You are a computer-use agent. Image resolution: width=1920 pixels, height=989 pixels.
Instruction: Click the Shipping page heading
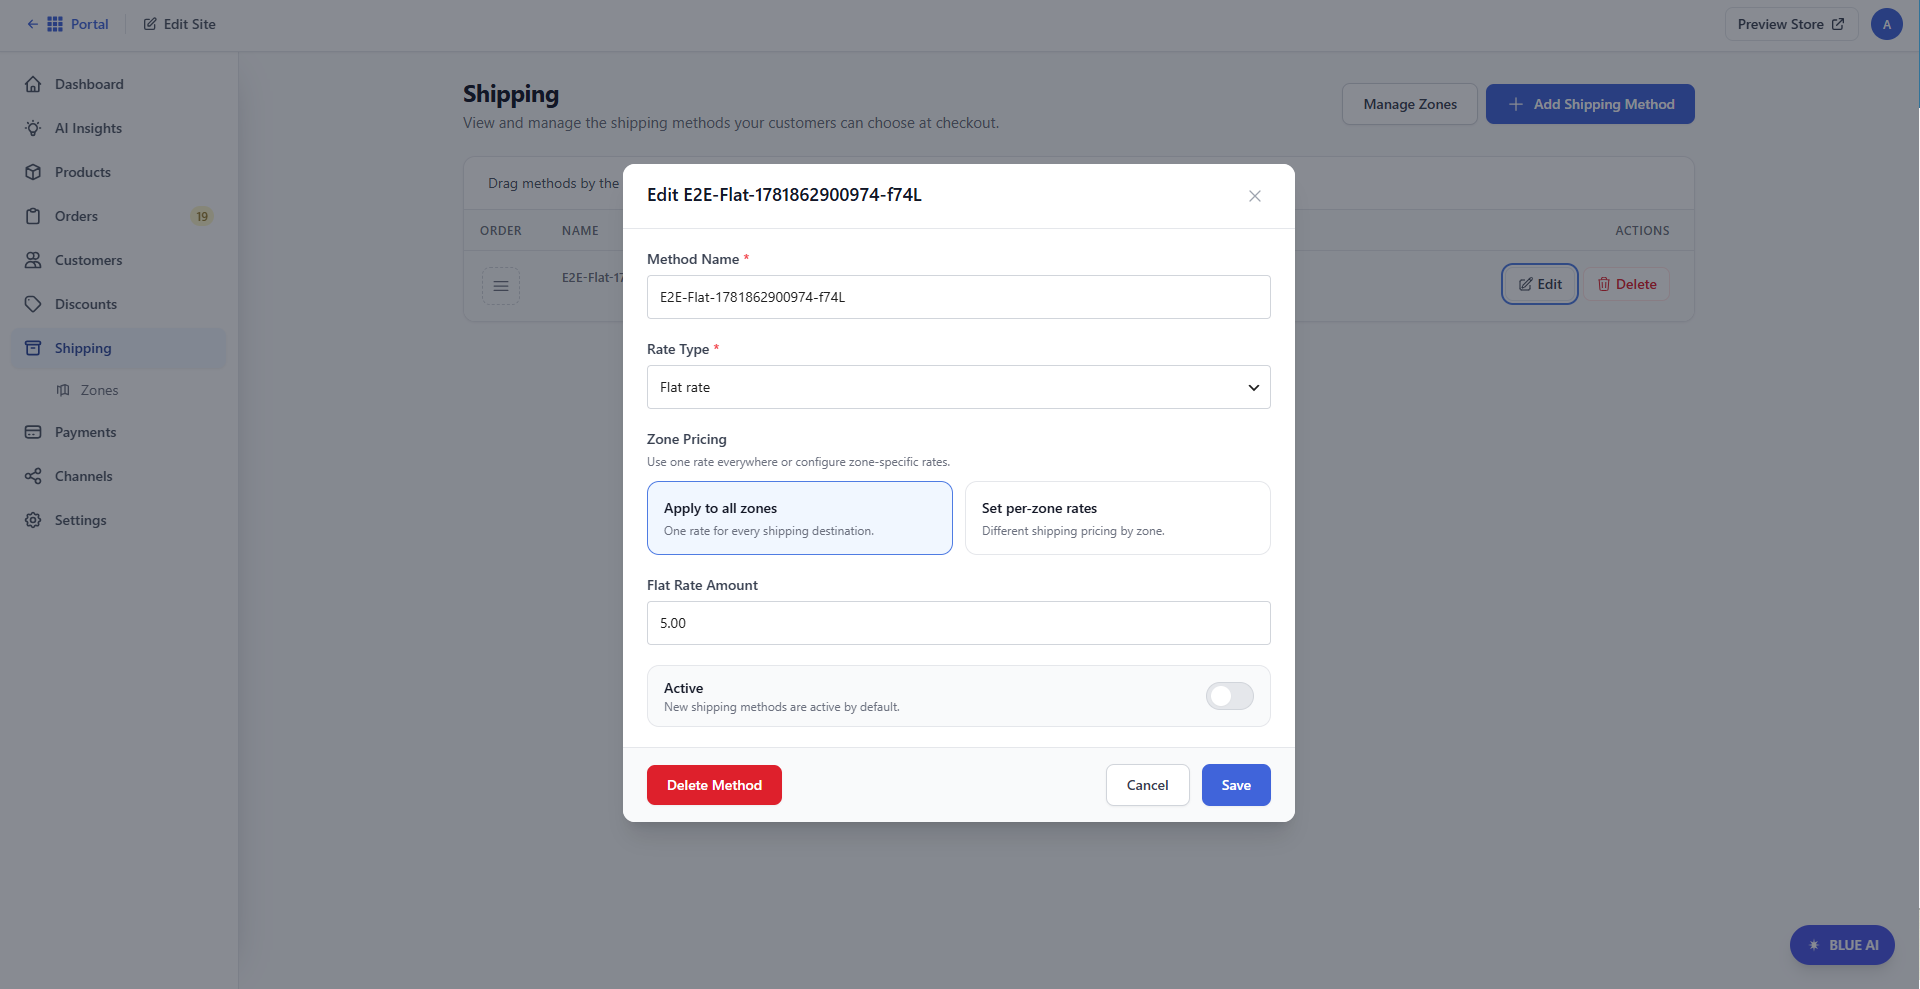[511, 94]
